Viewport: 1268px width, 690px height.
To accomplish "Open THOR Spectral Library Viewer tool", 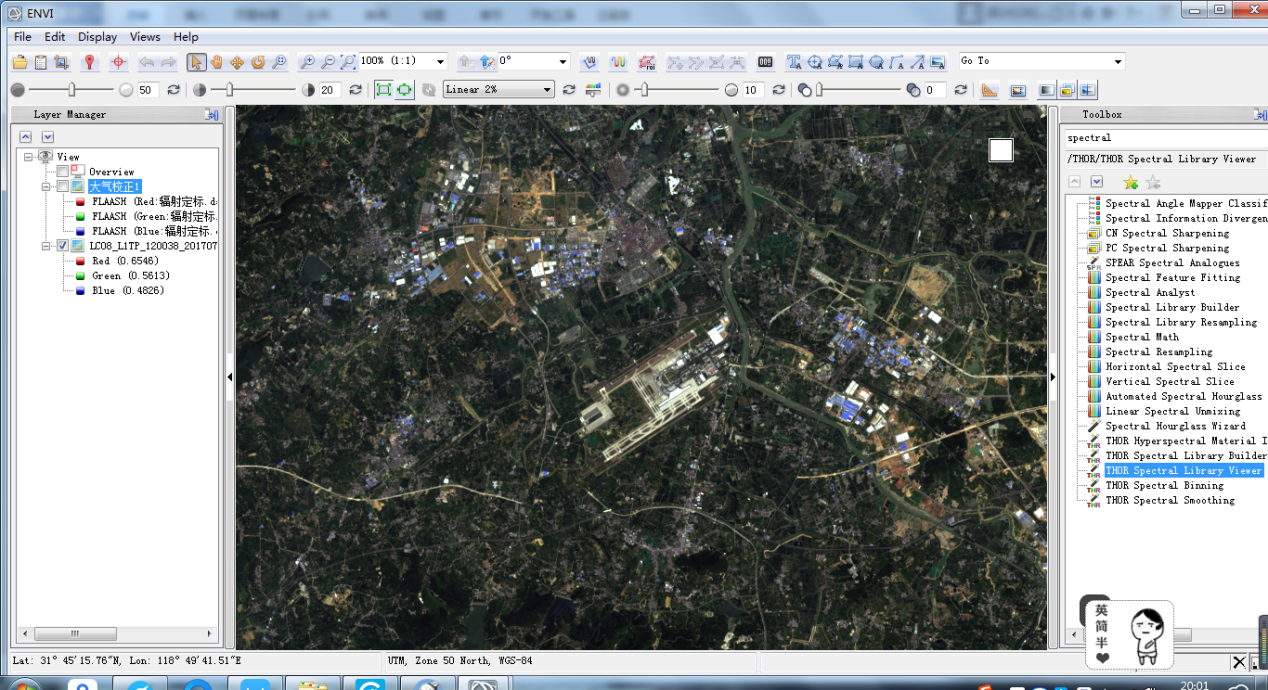I will coord(1183,471).
